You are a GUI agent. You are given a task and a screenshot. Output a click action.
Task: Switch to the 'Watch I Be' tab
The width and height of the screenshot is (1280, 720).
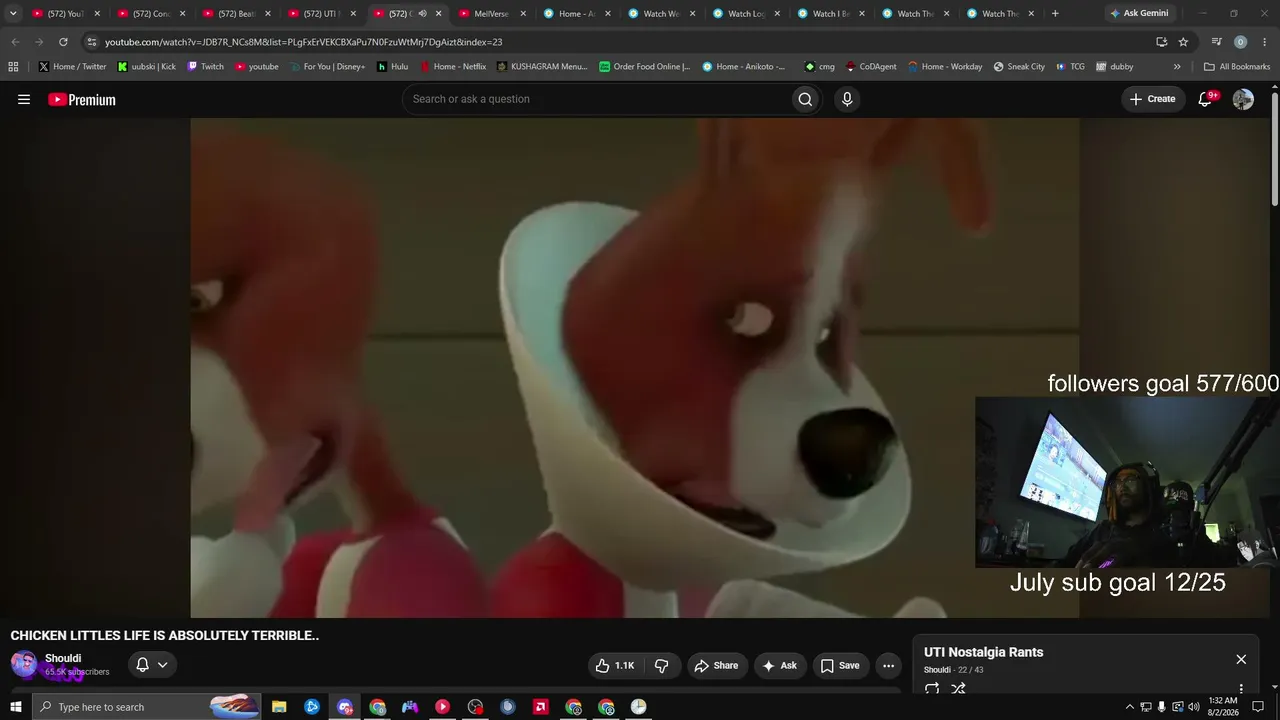click(830, 14)
